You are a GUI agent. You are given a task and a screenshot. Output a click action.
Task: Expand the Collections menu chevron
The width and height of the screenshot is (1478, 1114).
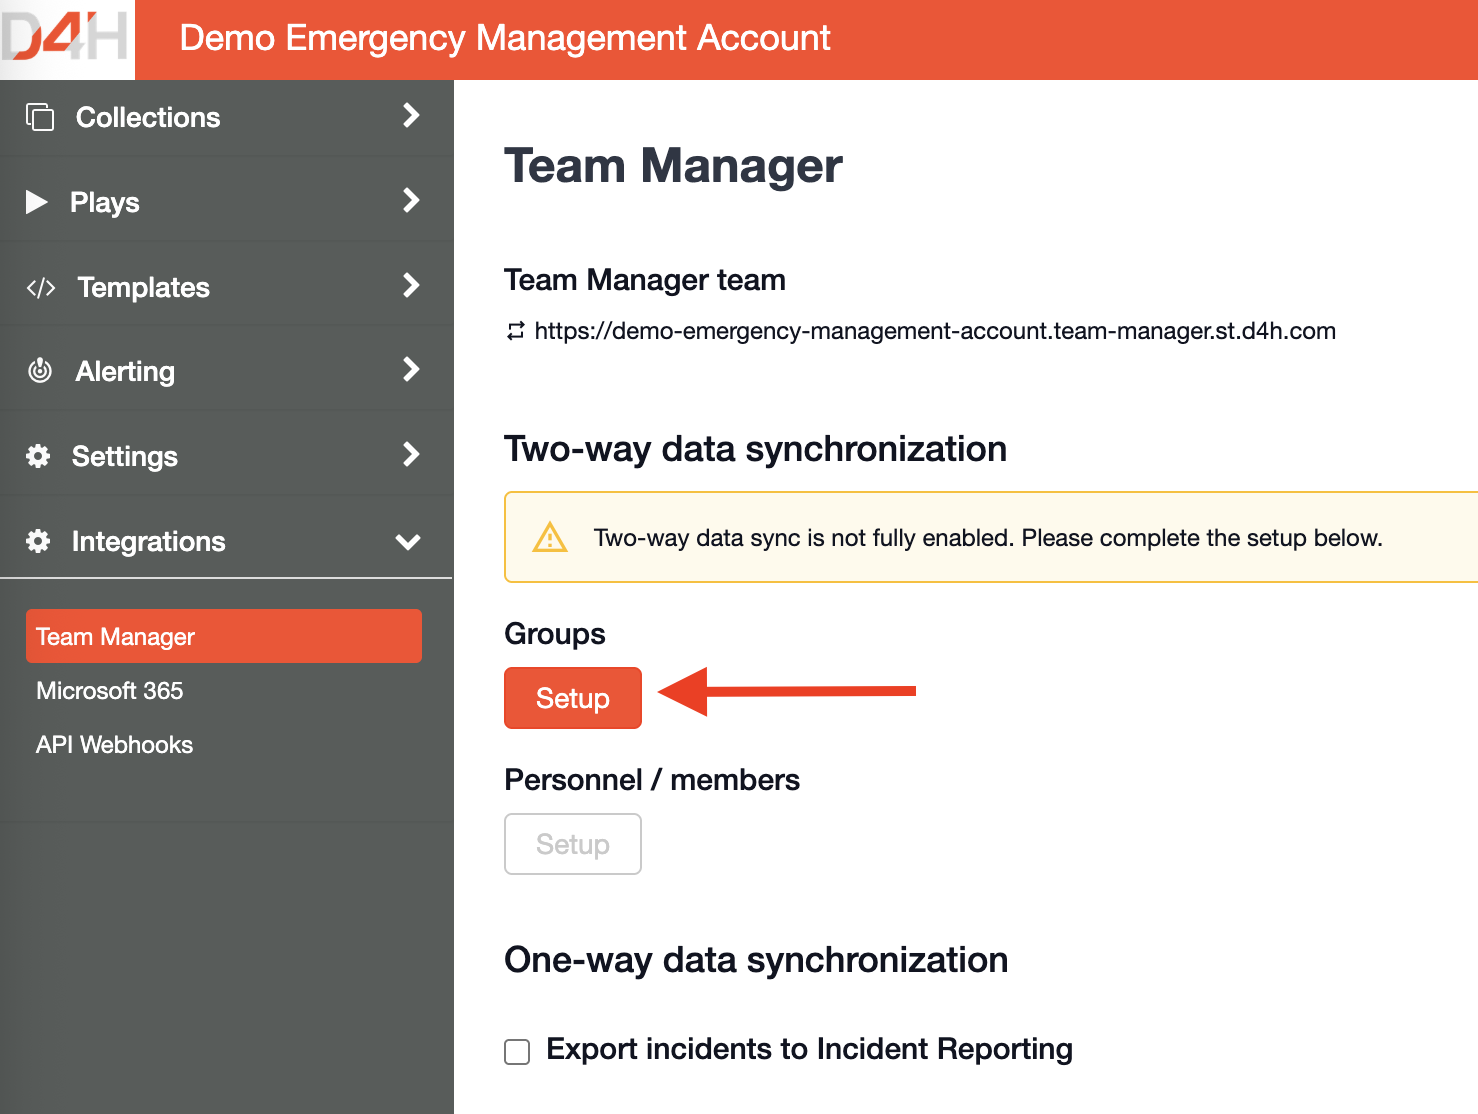(410, 115)
